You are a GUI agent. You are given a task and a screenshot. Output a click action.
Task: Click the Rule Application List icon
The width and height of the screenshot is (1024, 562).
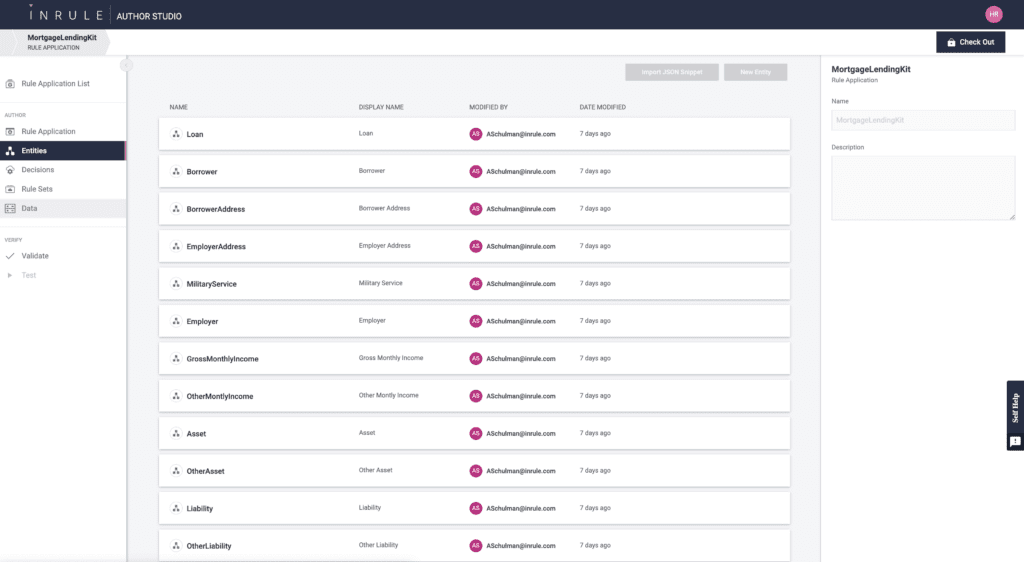pyautogui.click(x=10, y=84)
